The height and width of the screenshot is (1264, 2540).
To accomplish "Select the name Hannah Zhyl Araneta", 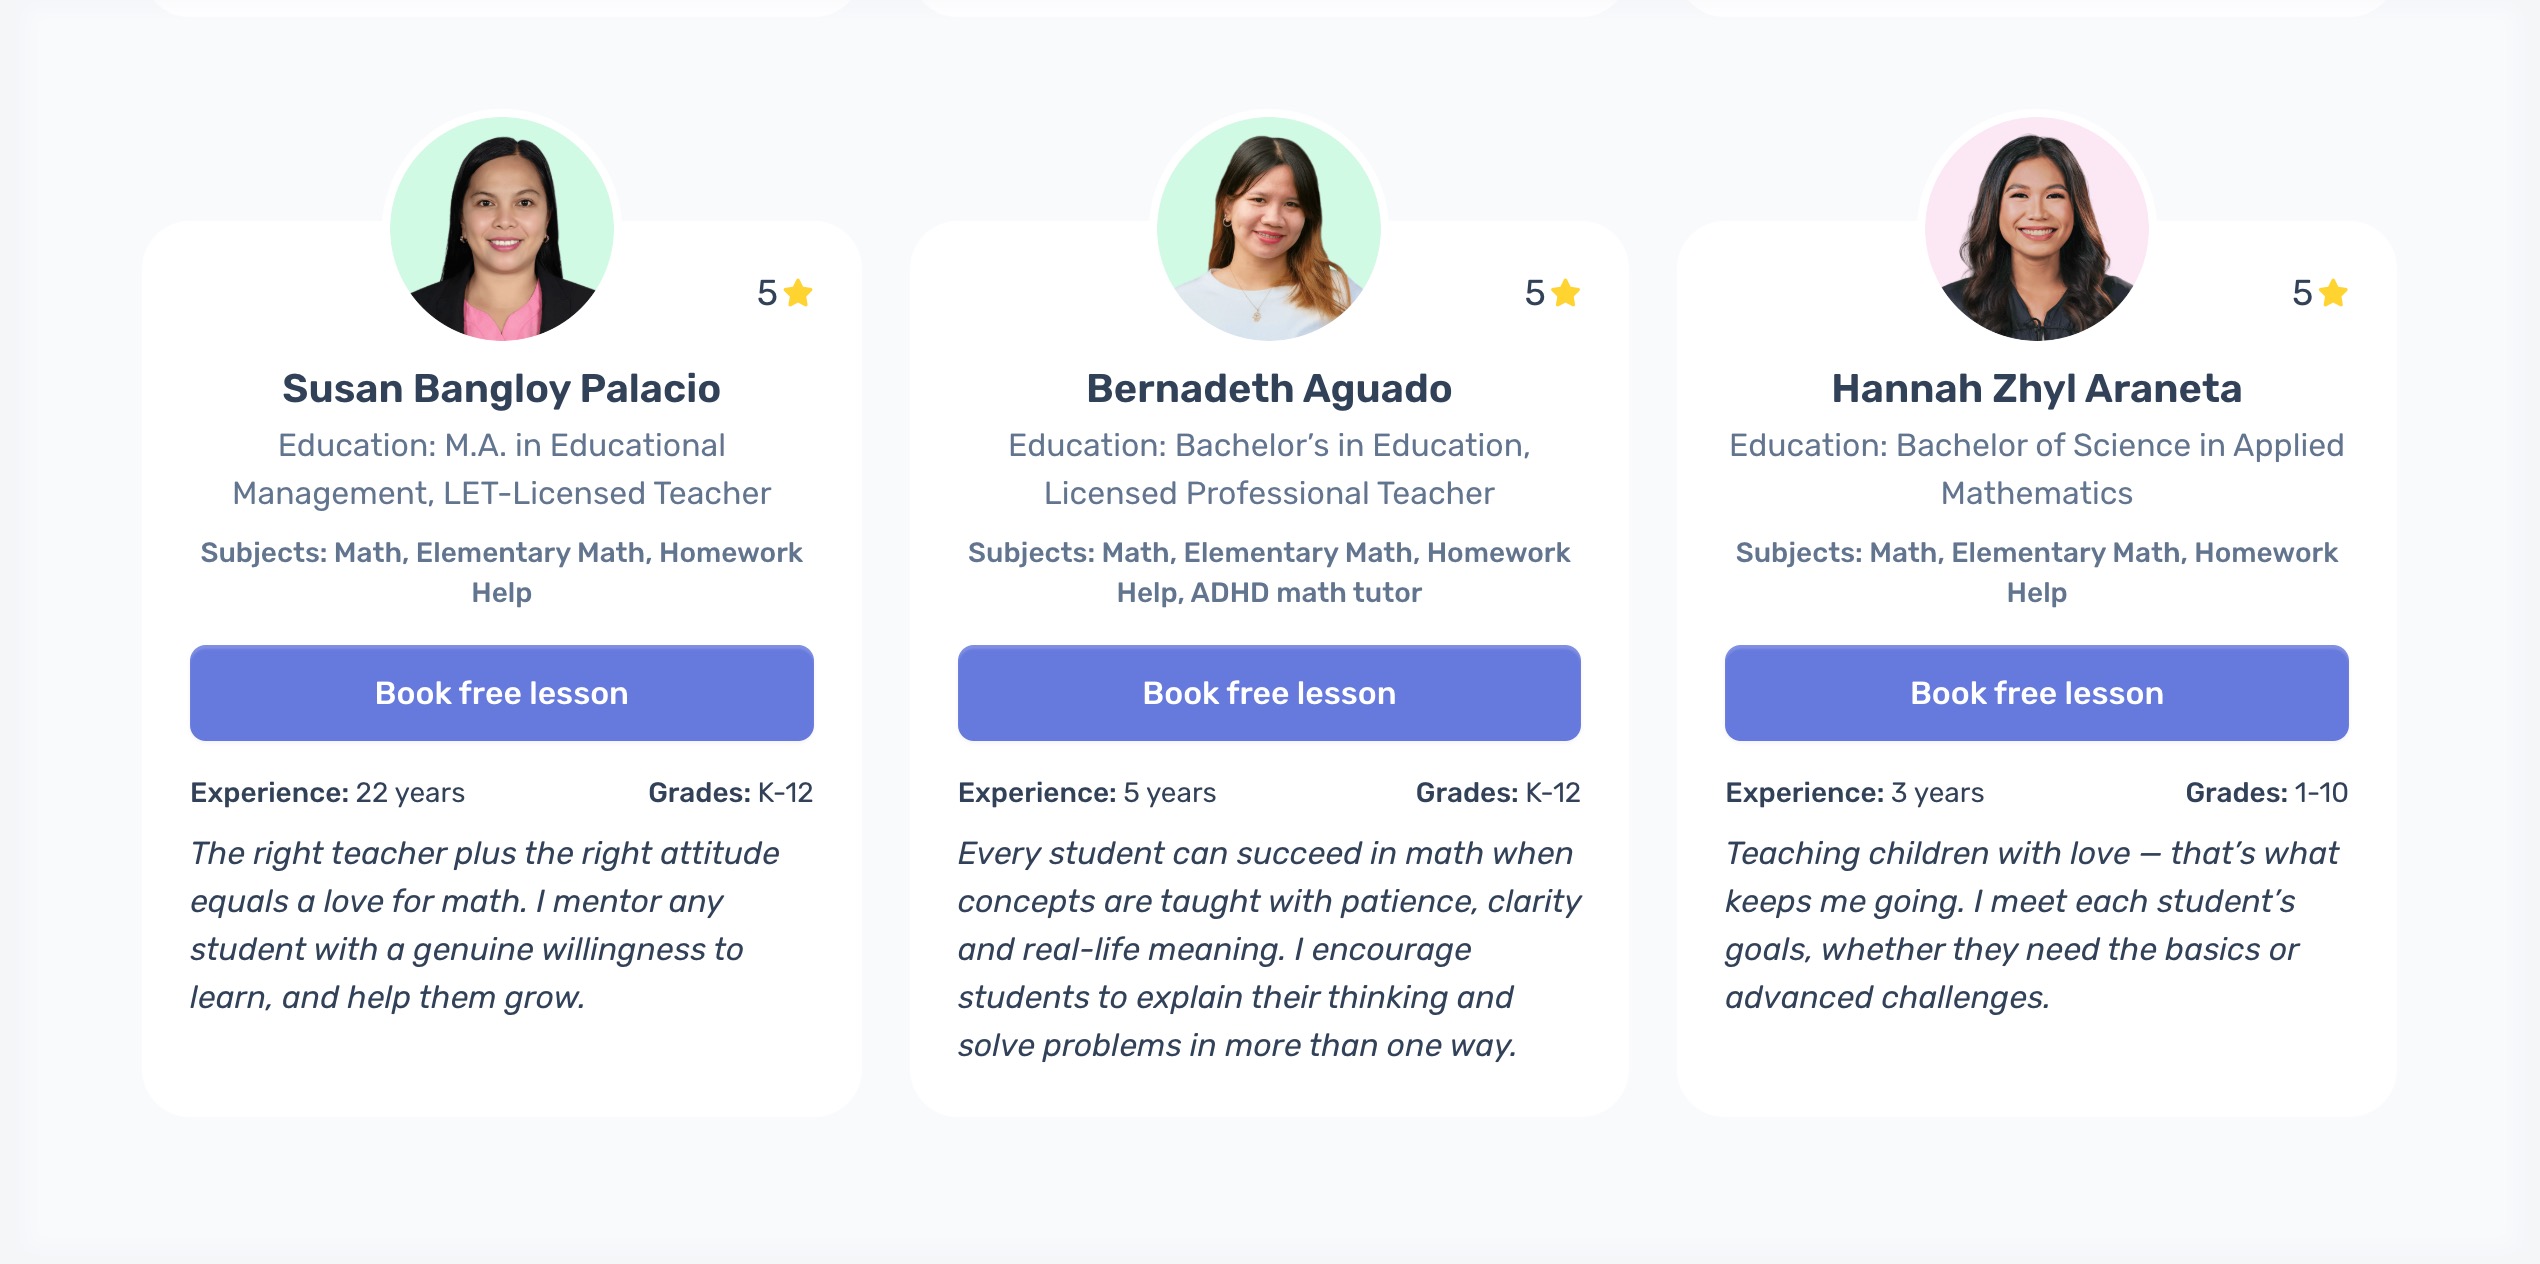I will coord(2037,389).
